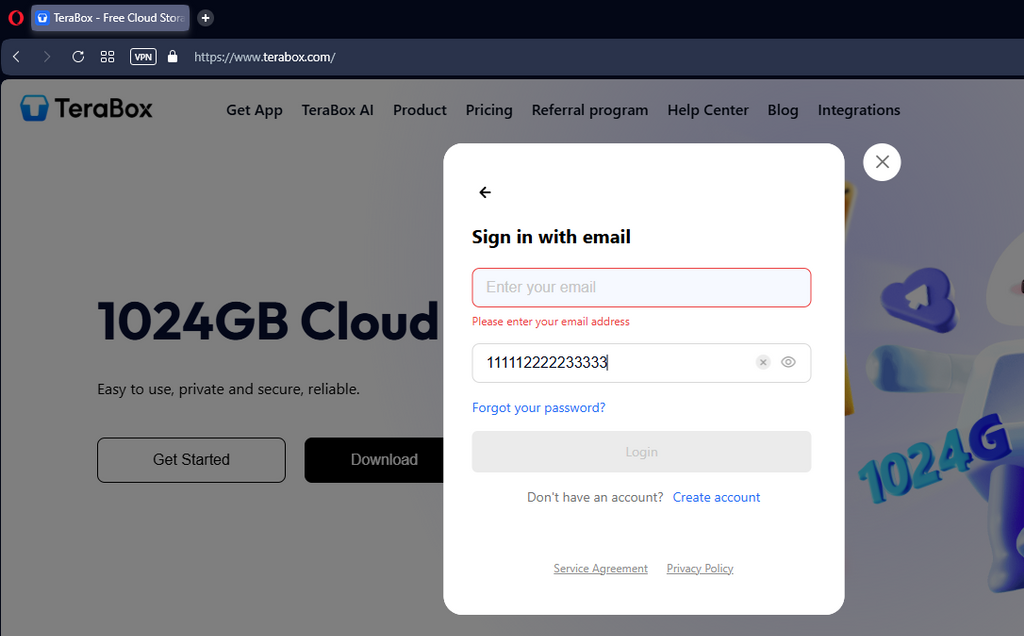The width and height of the screenshot is (1024, 636).
Task: Open a new browser tab
Action: (205, 18)
